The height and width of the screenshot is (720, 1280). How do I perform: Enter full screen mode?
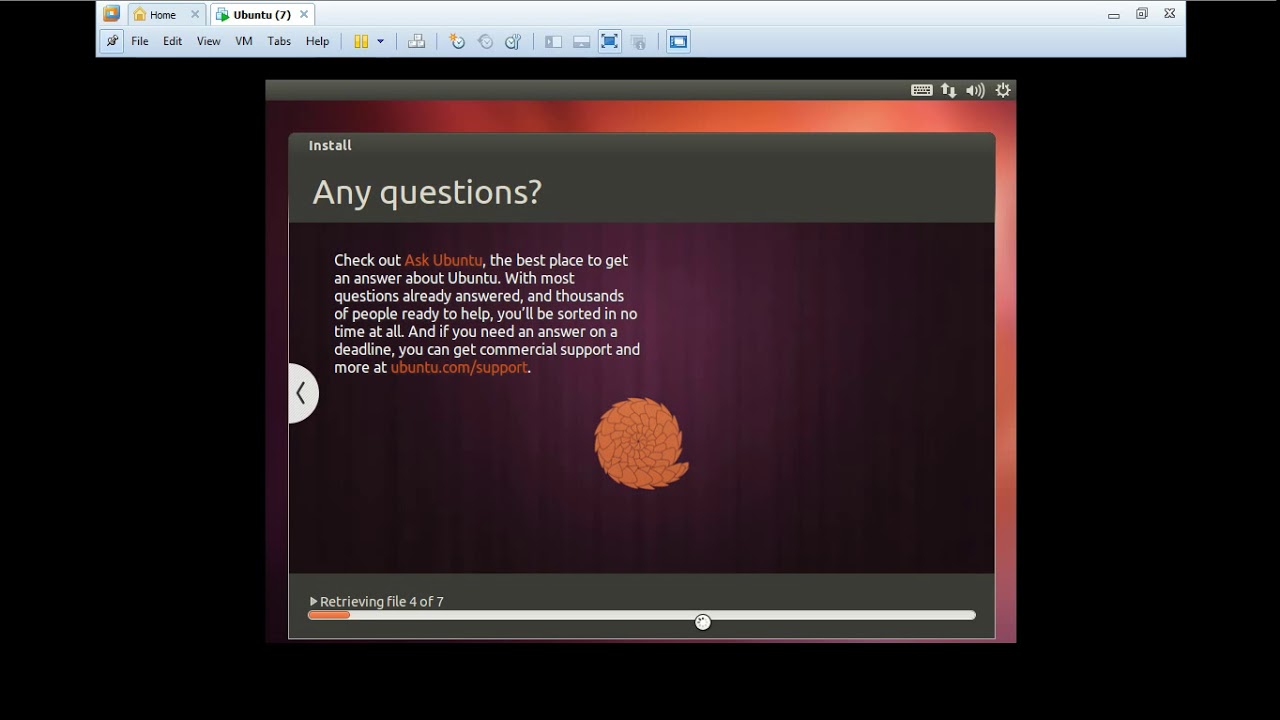pos(609,41)
